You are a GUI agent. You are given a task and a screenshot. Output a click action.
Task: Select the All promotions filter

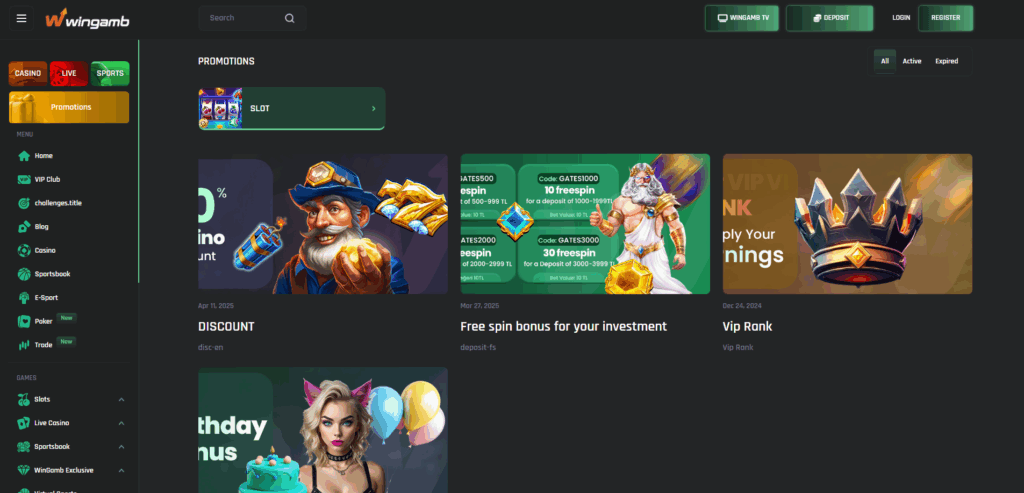coord(885,61)
